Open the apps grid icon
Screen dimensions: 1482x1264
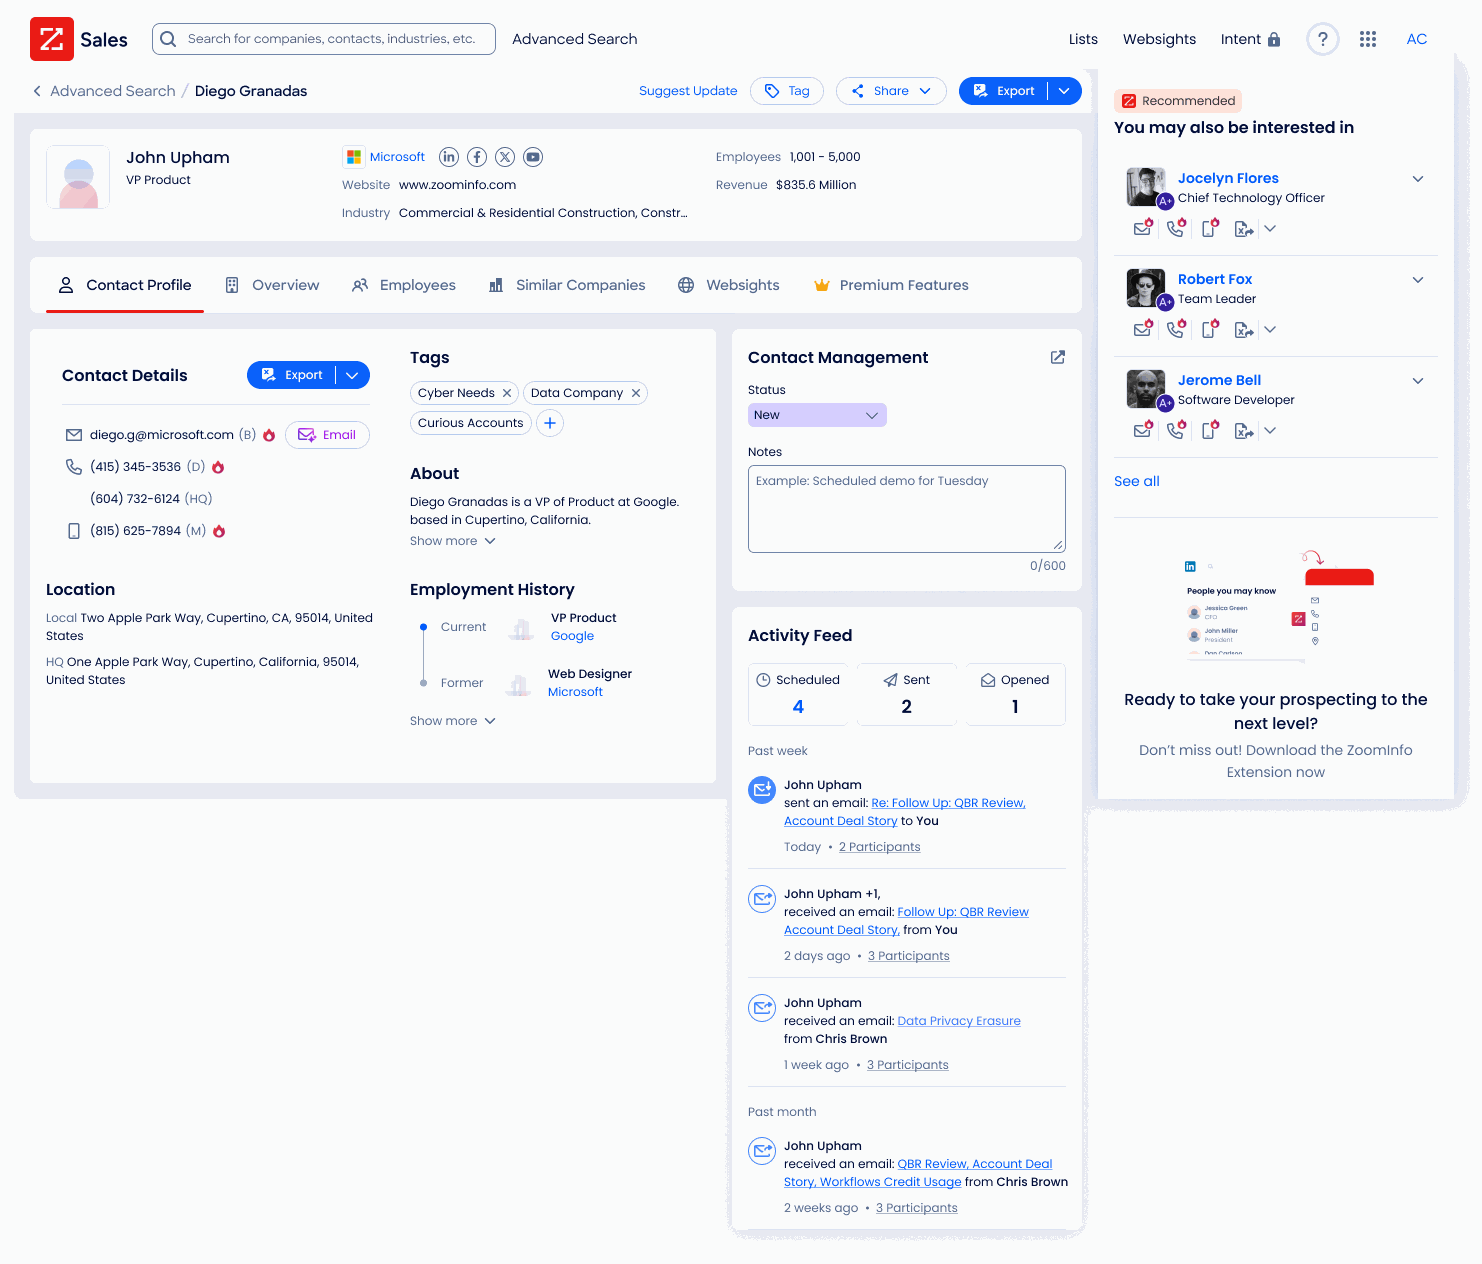1368,39
